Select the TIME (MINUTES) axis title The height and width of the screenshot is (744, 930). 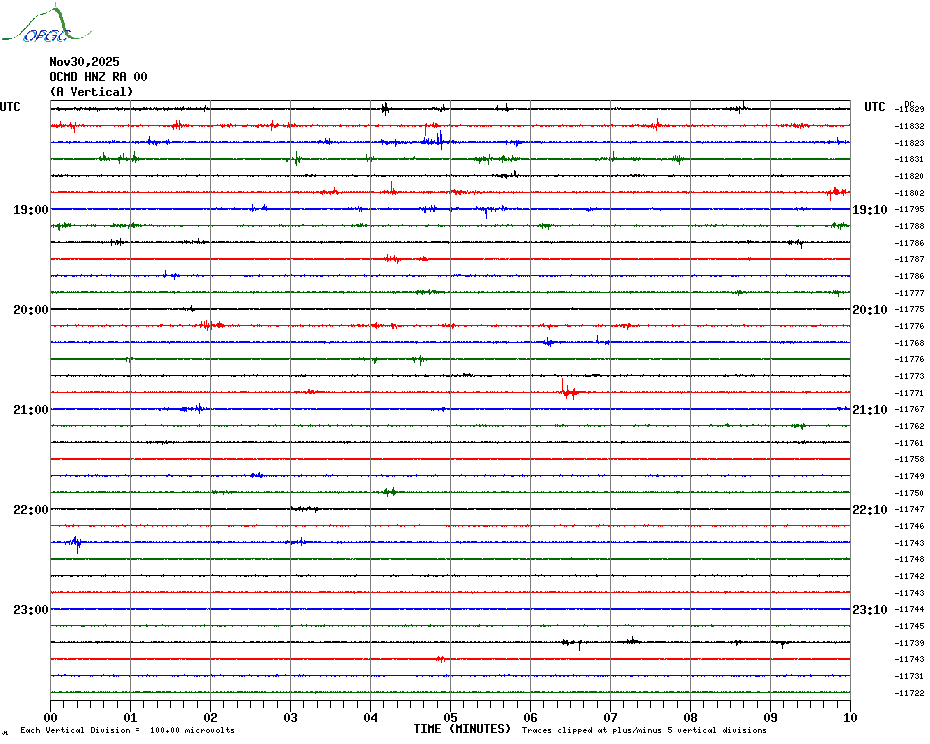point(462,729)
